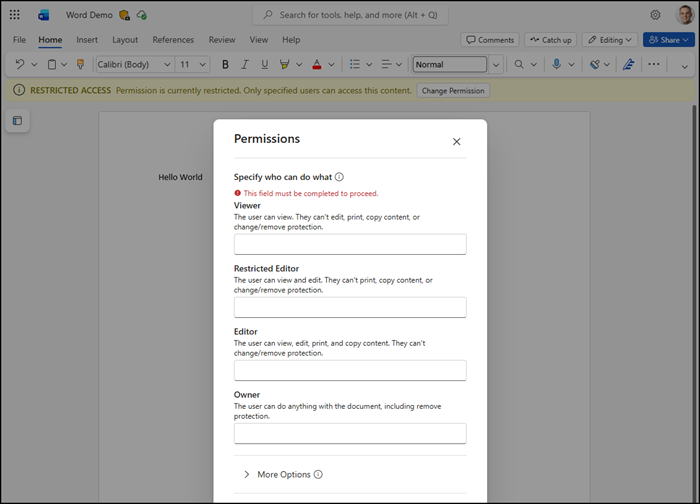Open the settings gear
This screenshot has width=700, height=504.
tap(655, 15)
